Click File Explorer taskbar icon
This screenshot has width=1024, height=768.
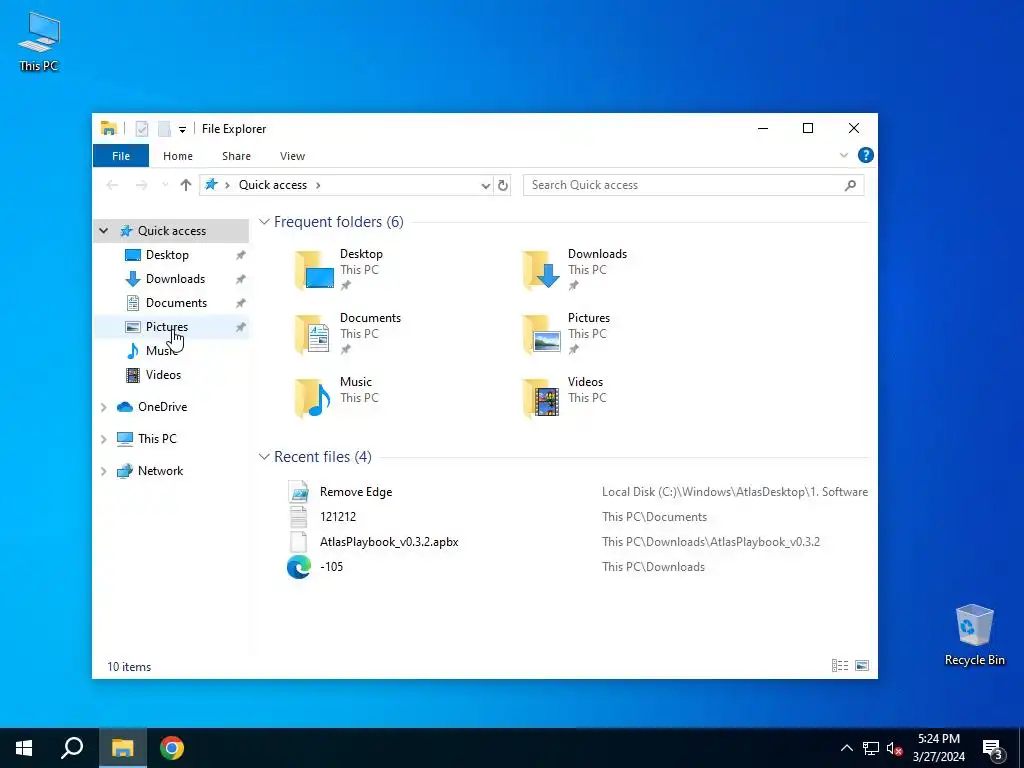pos(123,748)
